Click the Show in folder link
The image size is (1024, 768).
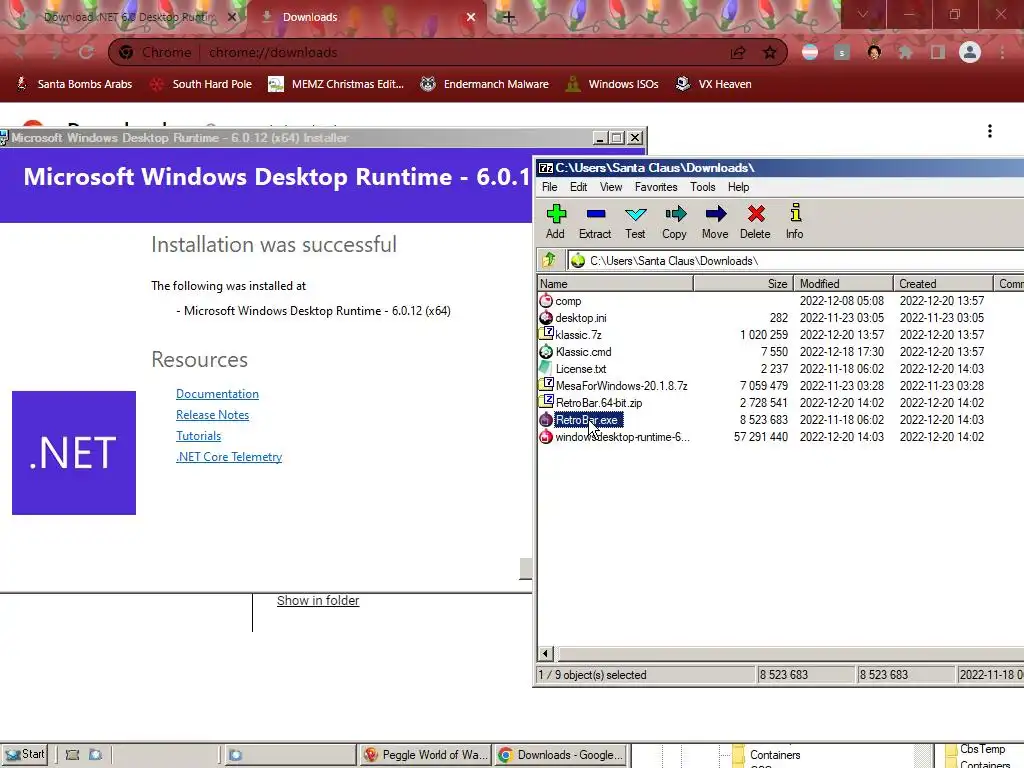click(318, 600)
